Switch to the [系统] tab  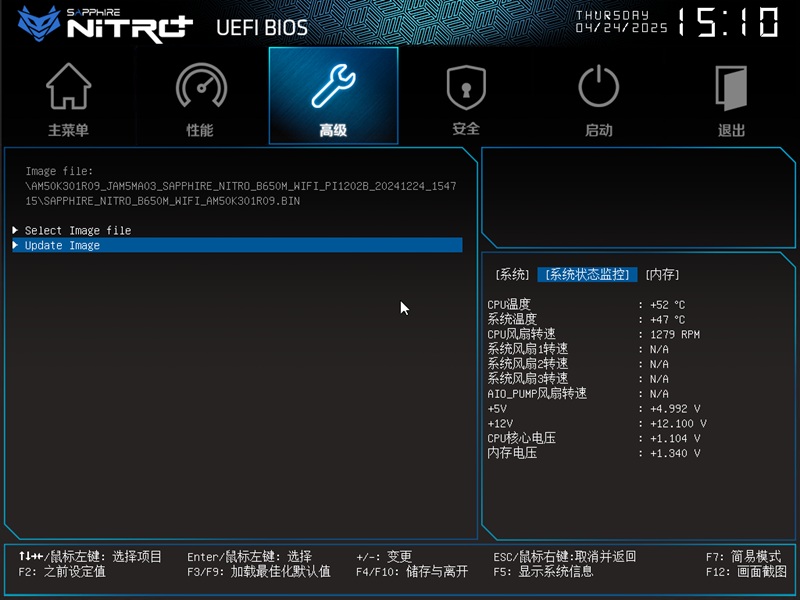coord(512,275)
